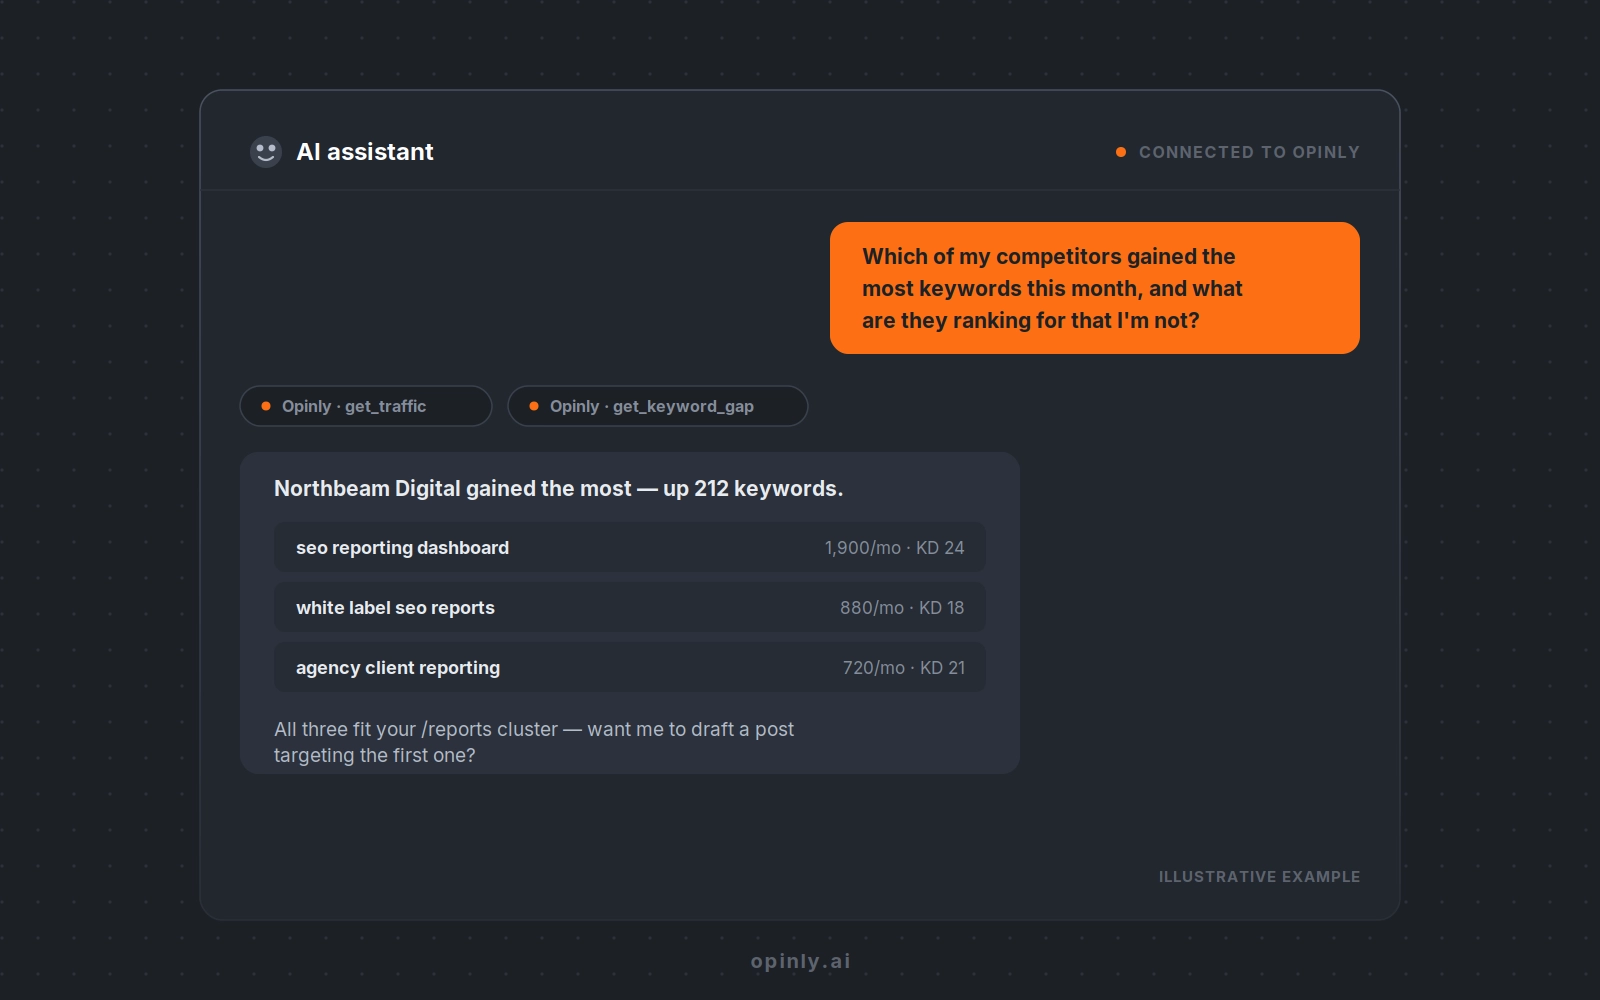Click the opinly.ai footer text
This screenshot has width=1600, height=1000.
pyautogui.click(x=800, y=961)
